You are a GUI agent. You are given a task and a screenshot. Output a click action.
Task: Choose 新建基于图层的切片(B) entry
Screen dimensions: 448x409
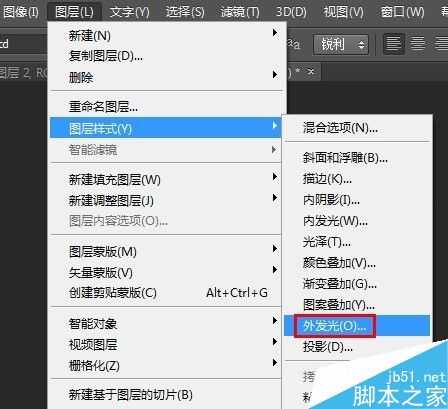pos(167,395)
